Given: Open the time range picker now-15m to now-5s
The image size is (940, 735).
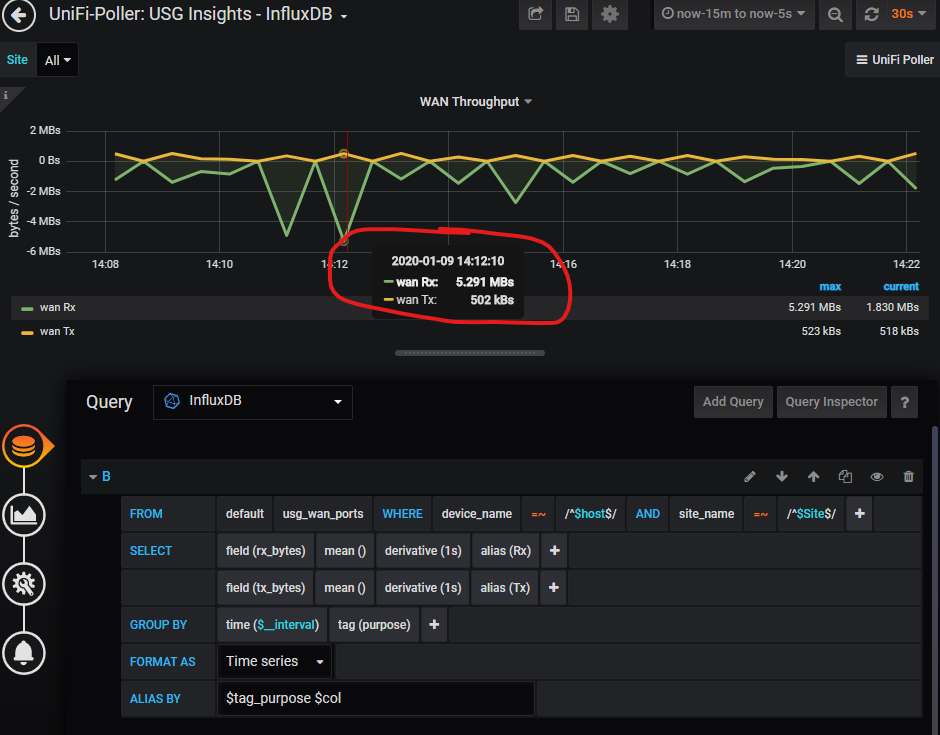Looking at the screenshot, I should click(734, 14).
